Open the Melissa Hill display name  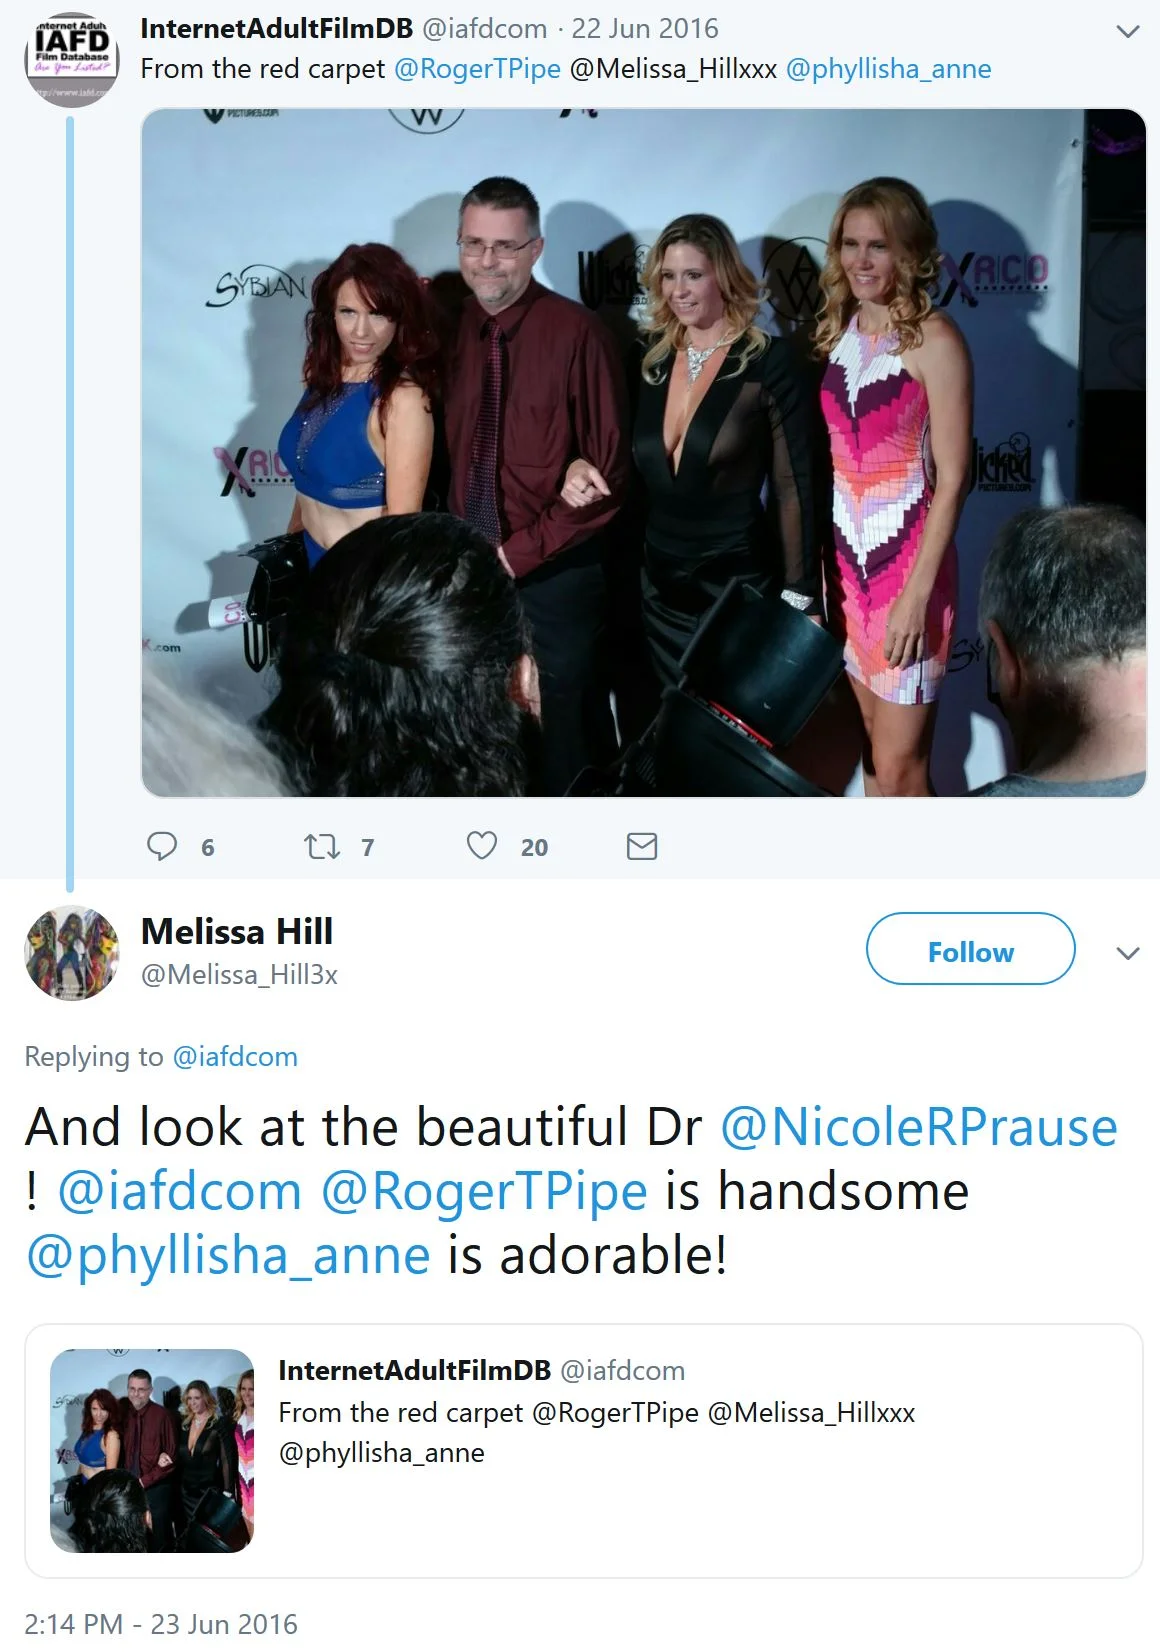click(237, 931)
